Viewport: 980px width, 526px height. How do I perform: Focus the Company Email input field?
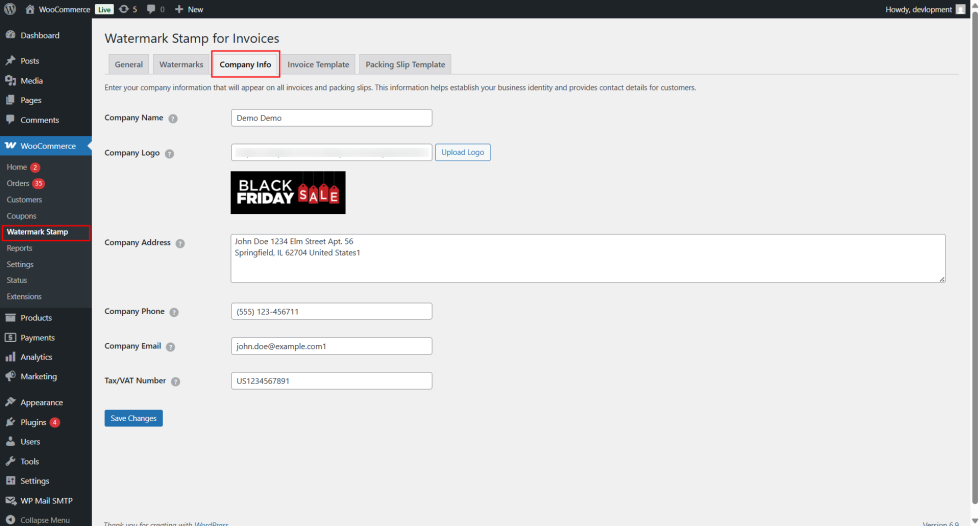pos(331,346)
